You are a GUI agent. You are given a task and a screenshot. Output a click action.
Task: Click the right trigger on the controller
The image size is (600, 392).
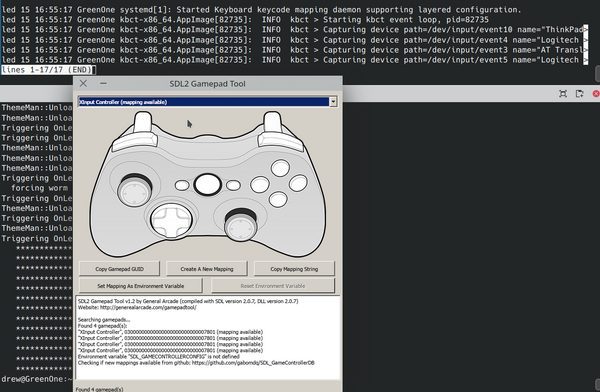(x=272, y=122)
